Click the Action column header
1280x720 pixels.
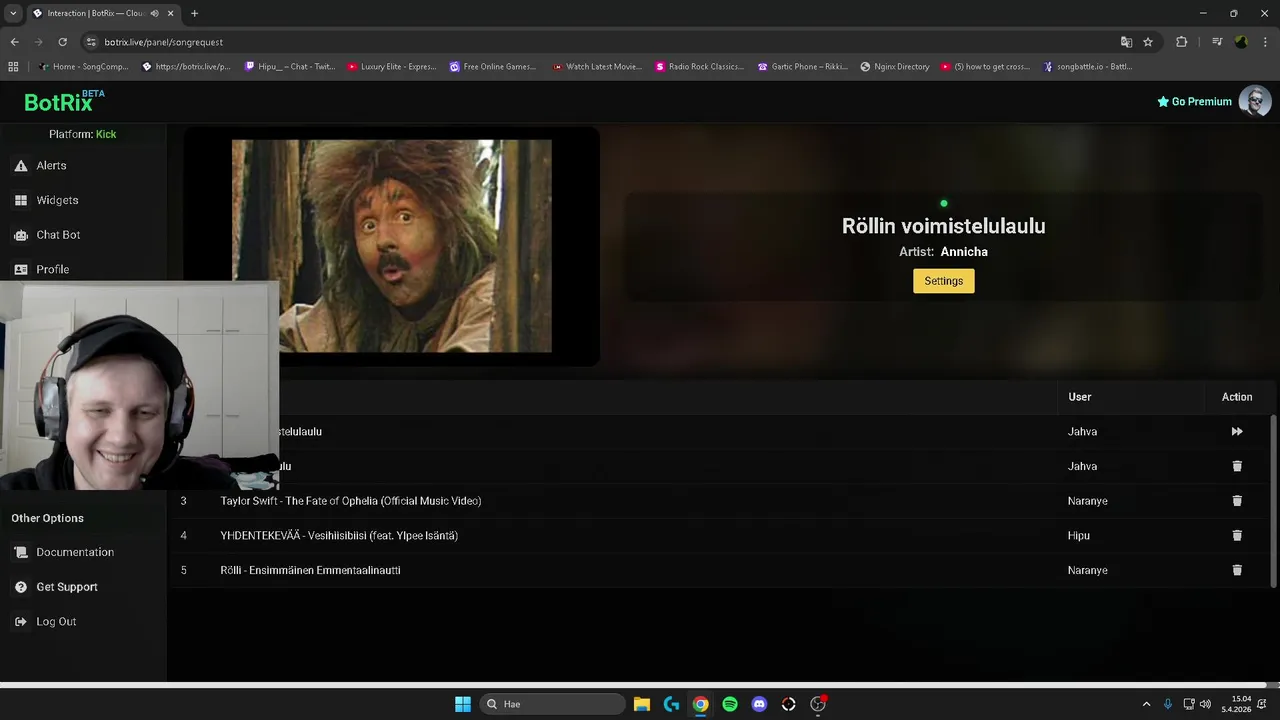[x=1237, y=397]
